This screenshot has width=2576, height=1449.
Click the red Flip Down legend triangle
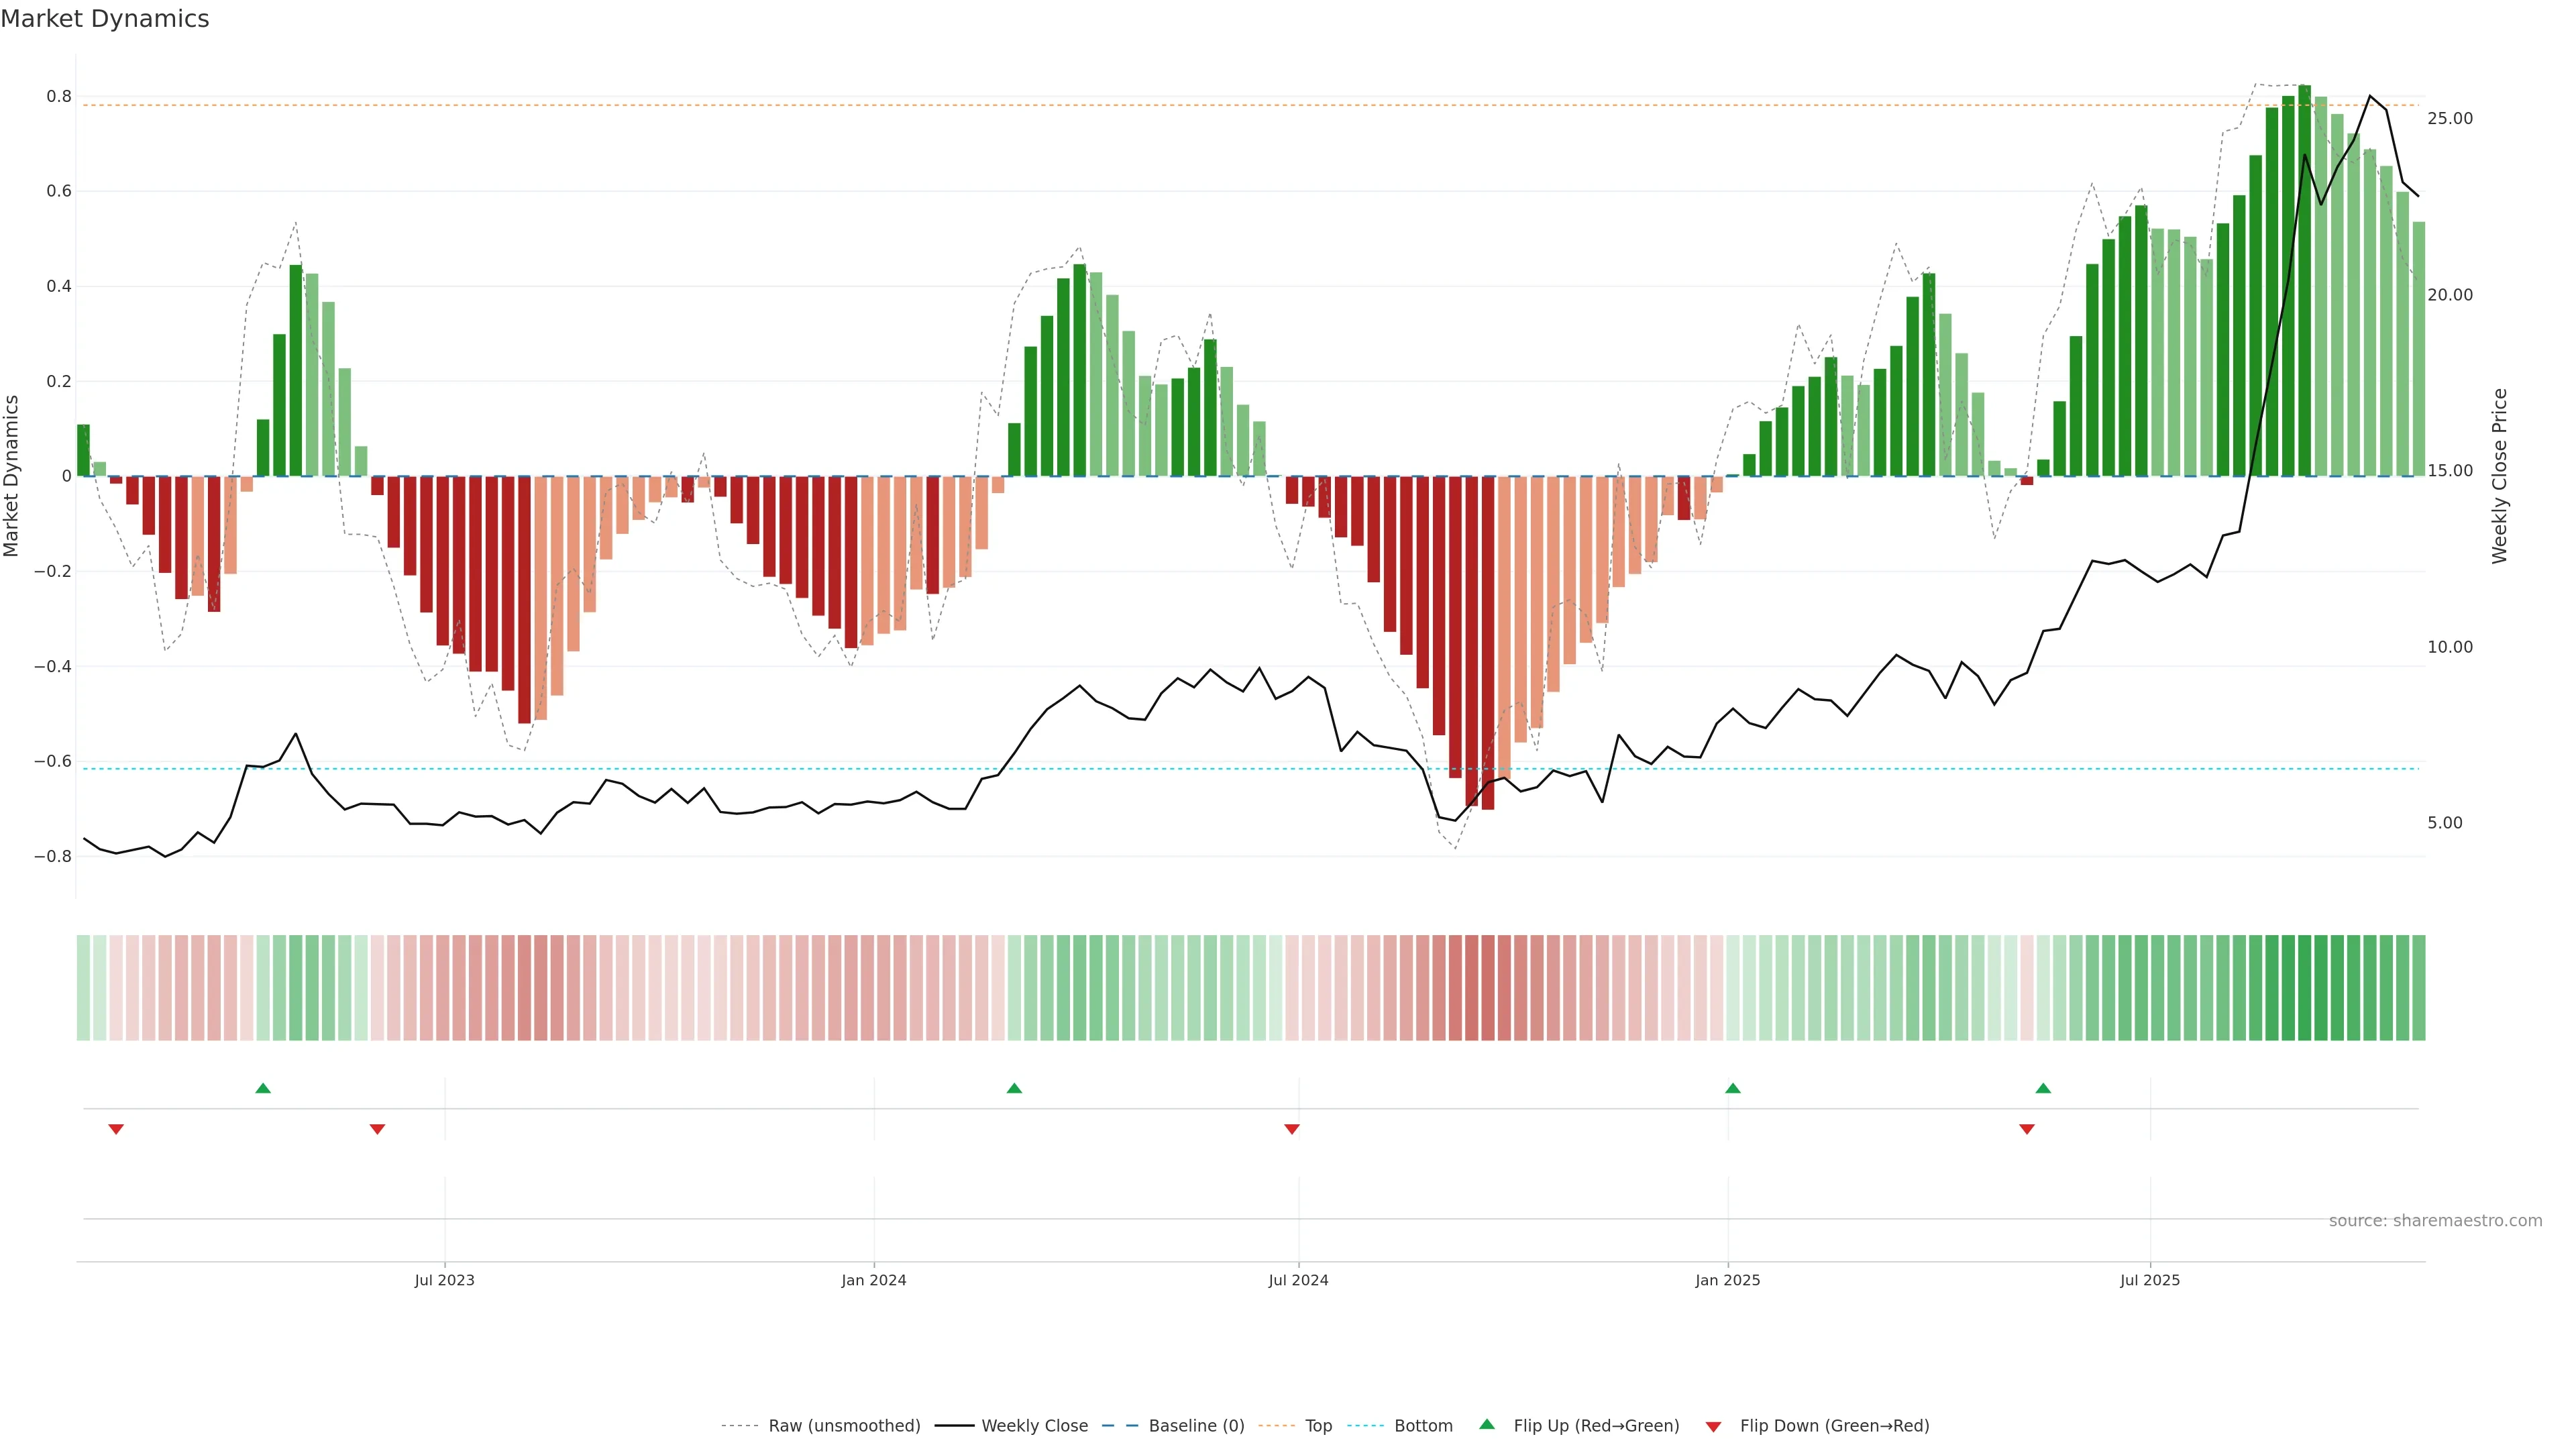pyautogui.click(x=1713, y=1427)
